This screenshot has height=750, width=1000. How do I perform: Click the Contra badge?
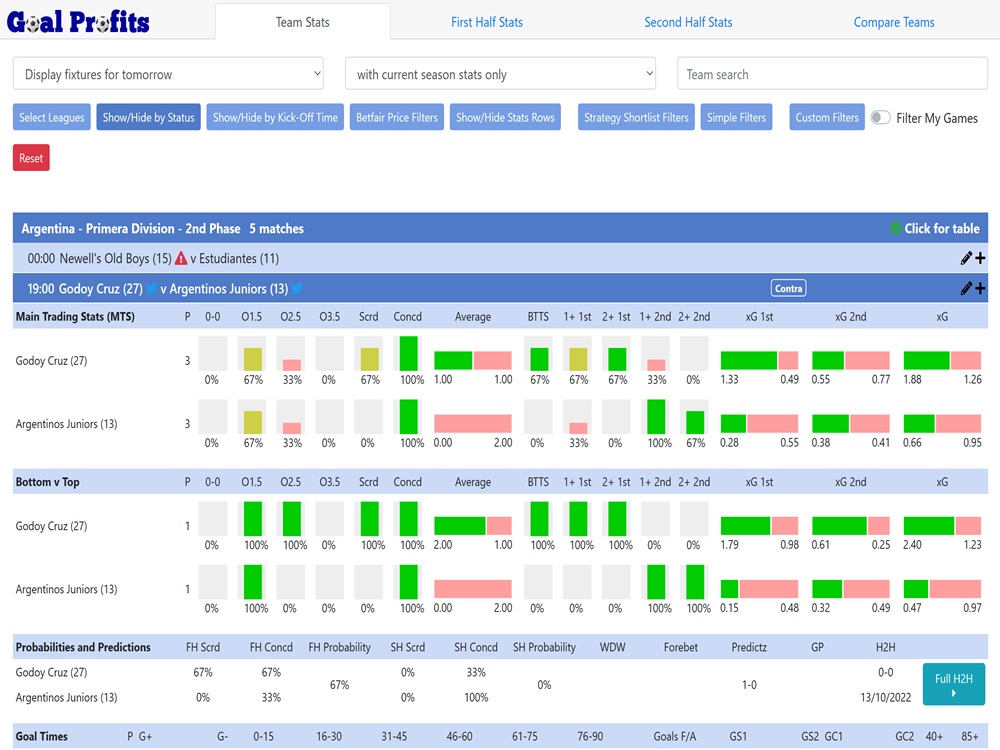point(788,289)
